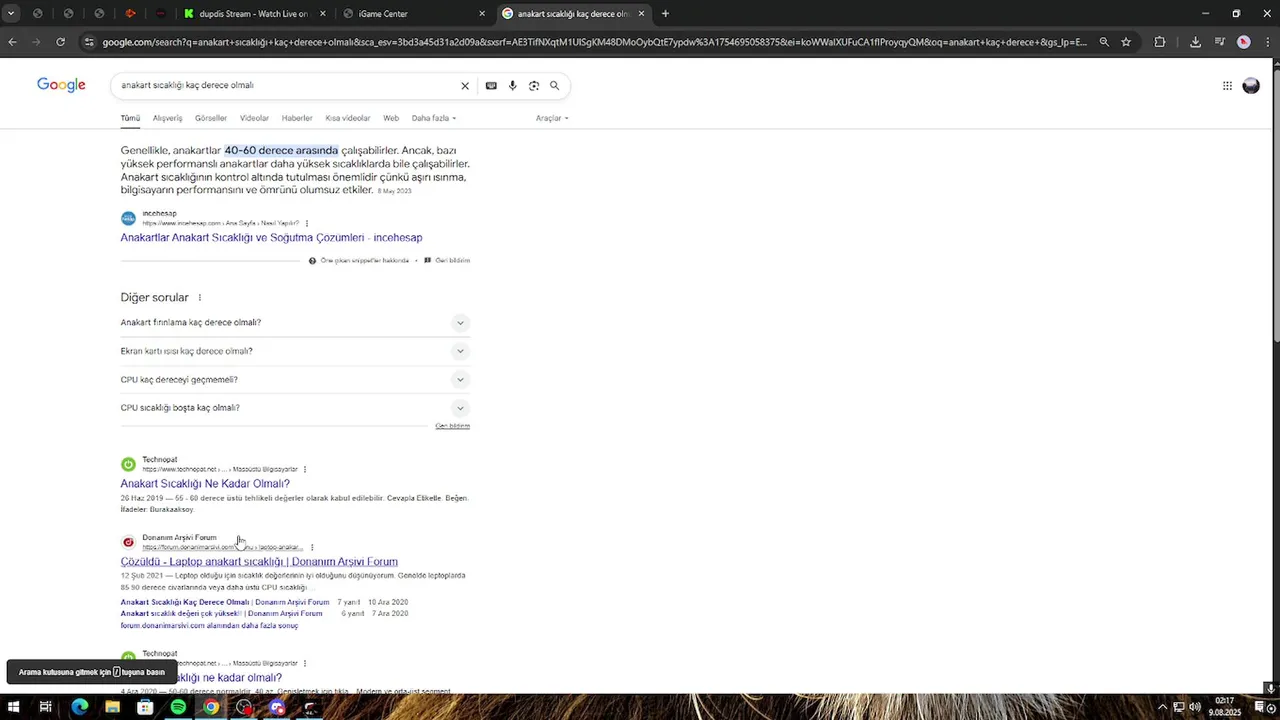Viewport: 1280px width, 720px height.
Task: Expand 'CPU kaç dereceyi geçmemeli?' question
Action: (295, 380)
